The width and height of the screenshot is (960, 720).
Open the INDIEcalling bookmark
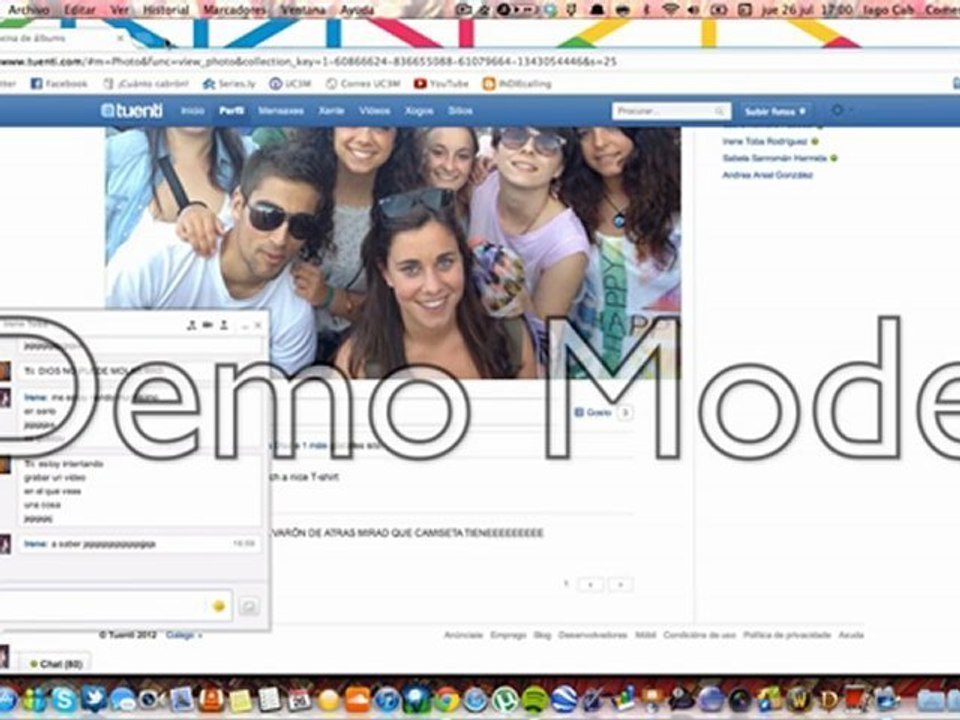tap(517, 84)
